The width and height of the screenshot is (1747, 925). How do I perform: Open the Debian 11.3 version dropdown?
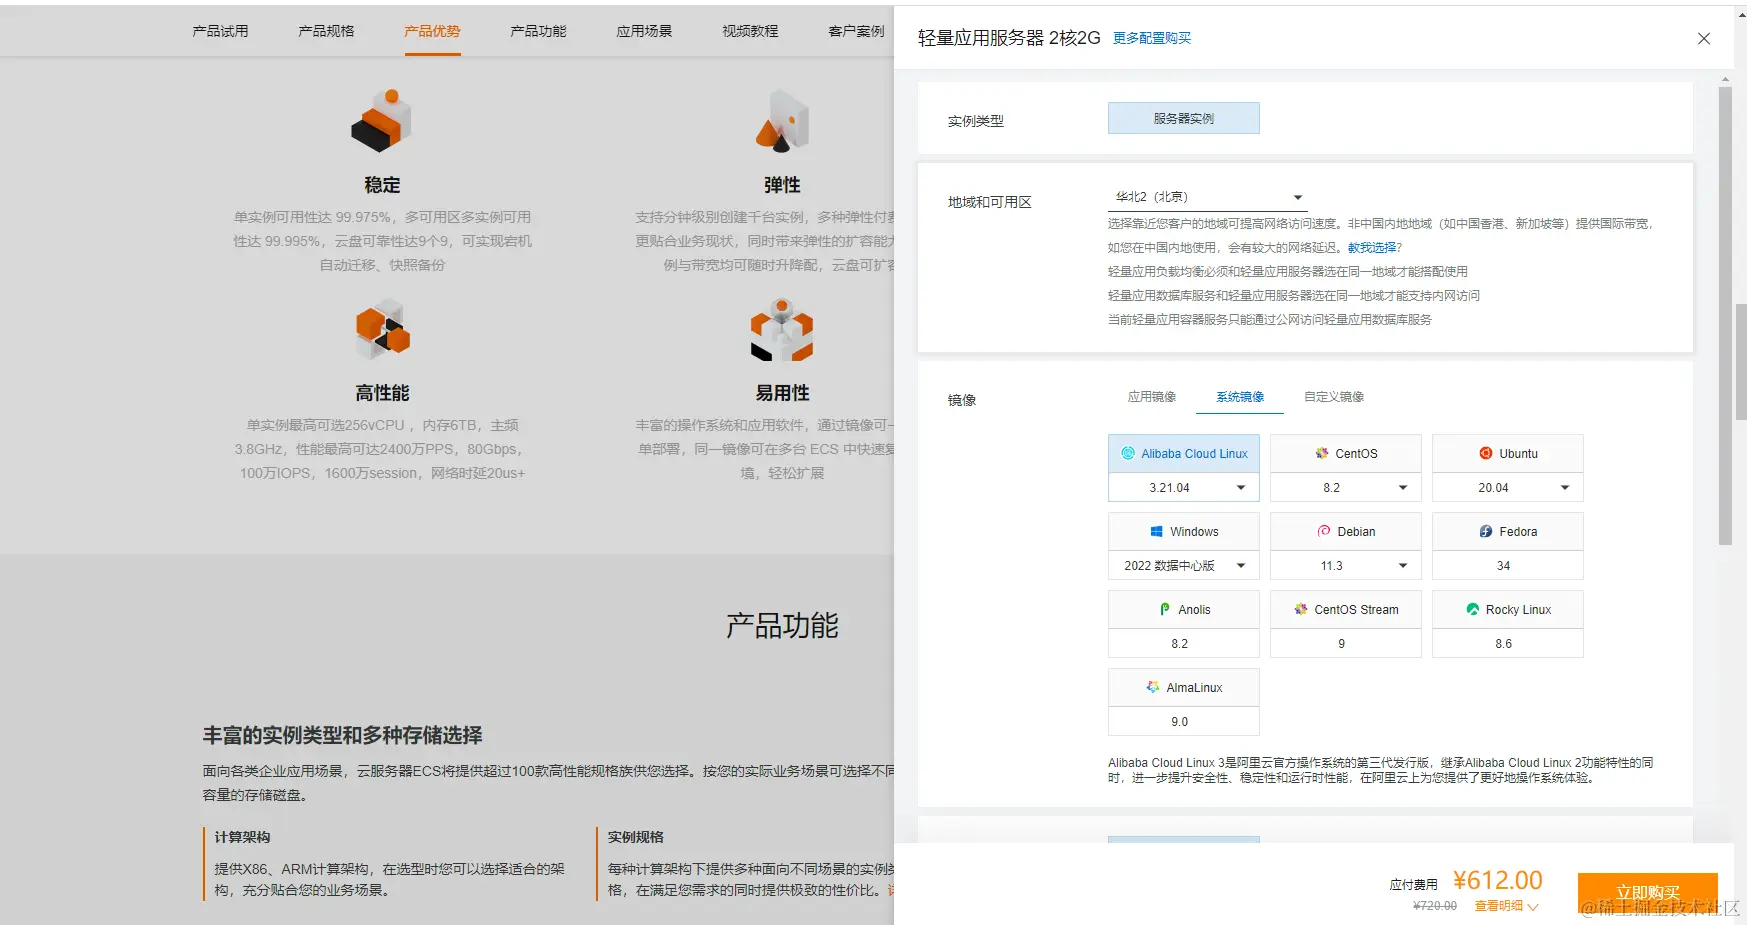coord(1346,565)
